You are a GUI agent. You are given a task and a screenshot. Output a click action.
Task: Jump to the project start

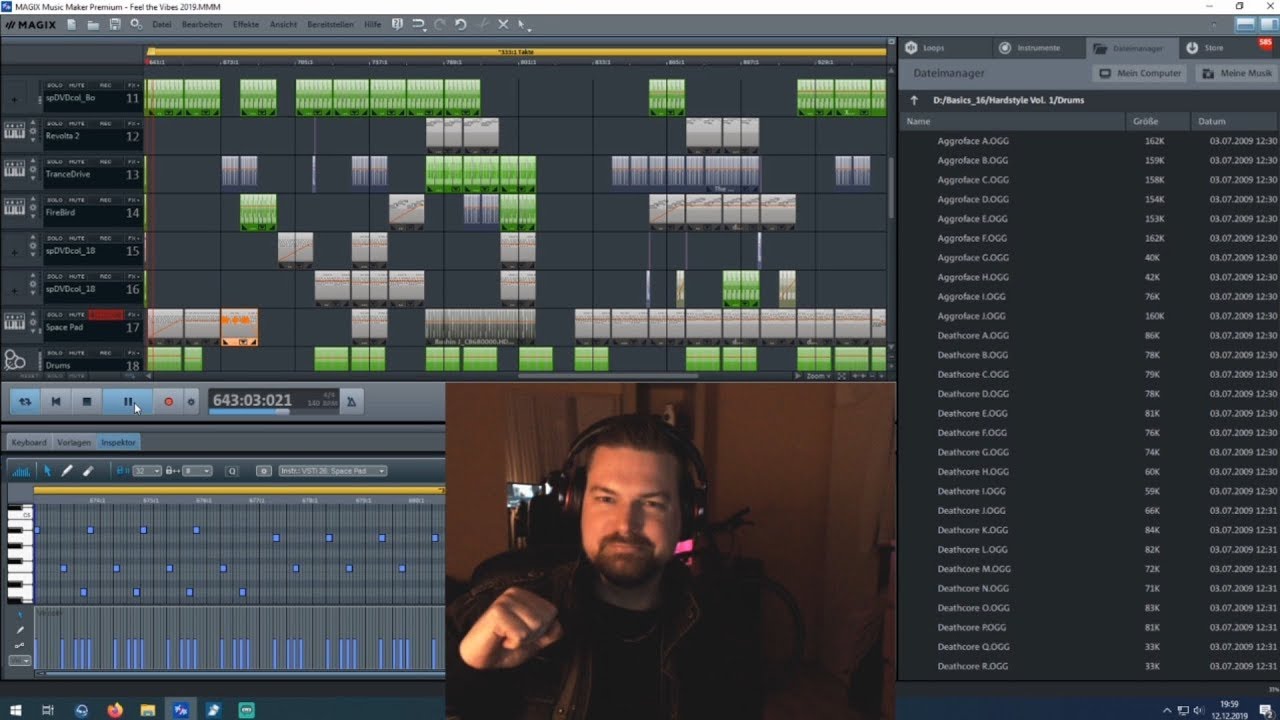[56, 401]
